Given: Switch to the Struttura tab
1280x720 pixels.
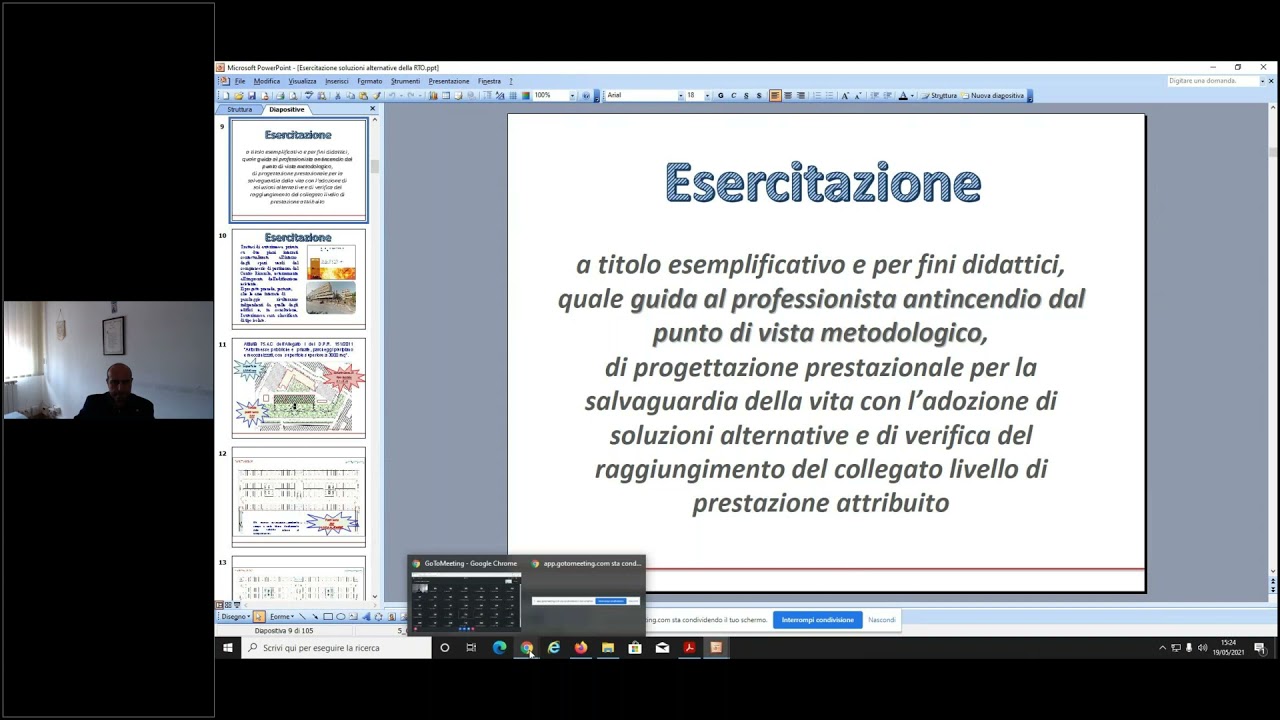Looking at the screenshot, I should (x=240, y=109).
